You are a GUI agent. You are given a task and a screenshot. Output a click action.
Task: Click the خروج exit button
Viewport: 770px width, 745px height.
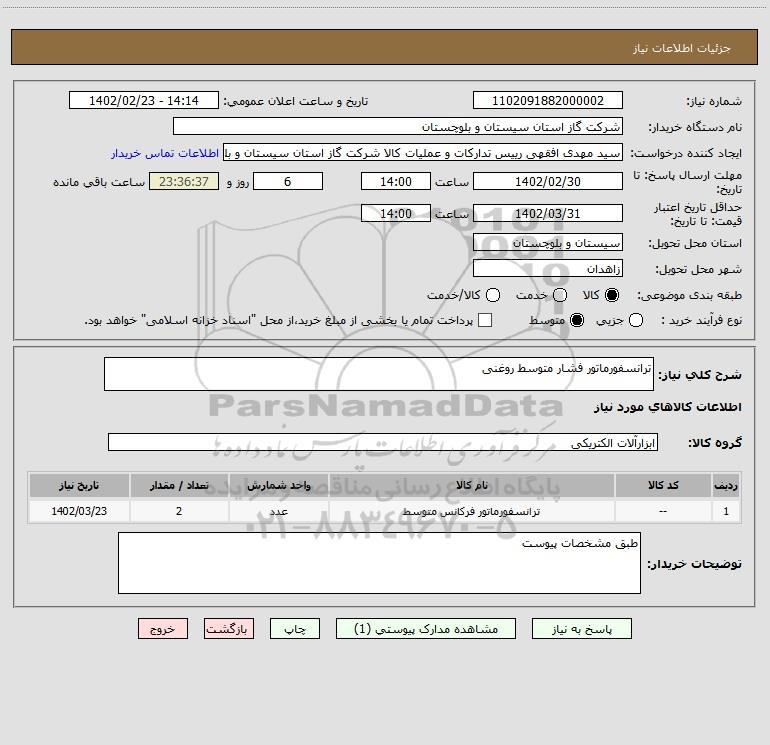coord(163,629)
